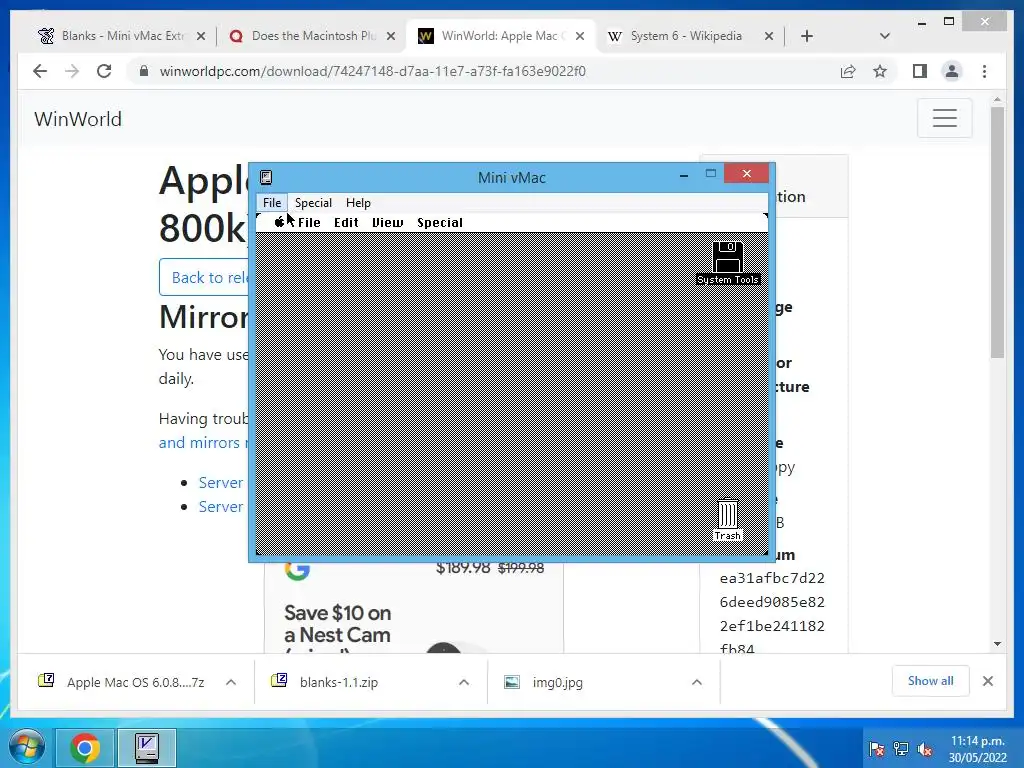The height and width of the screenshot is (768, 1024).
Task: Open the Mini vMac Help menu
Action: [x=358, y=202]
